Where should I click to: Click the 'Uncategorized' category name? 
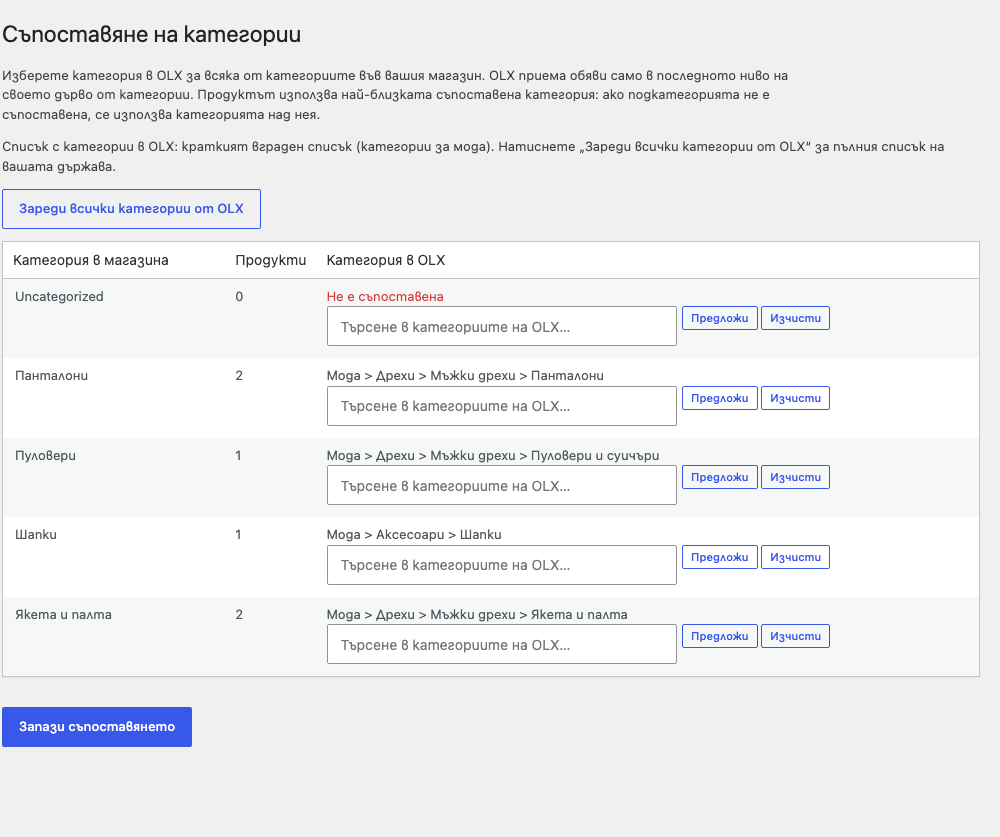pos(59,297)
